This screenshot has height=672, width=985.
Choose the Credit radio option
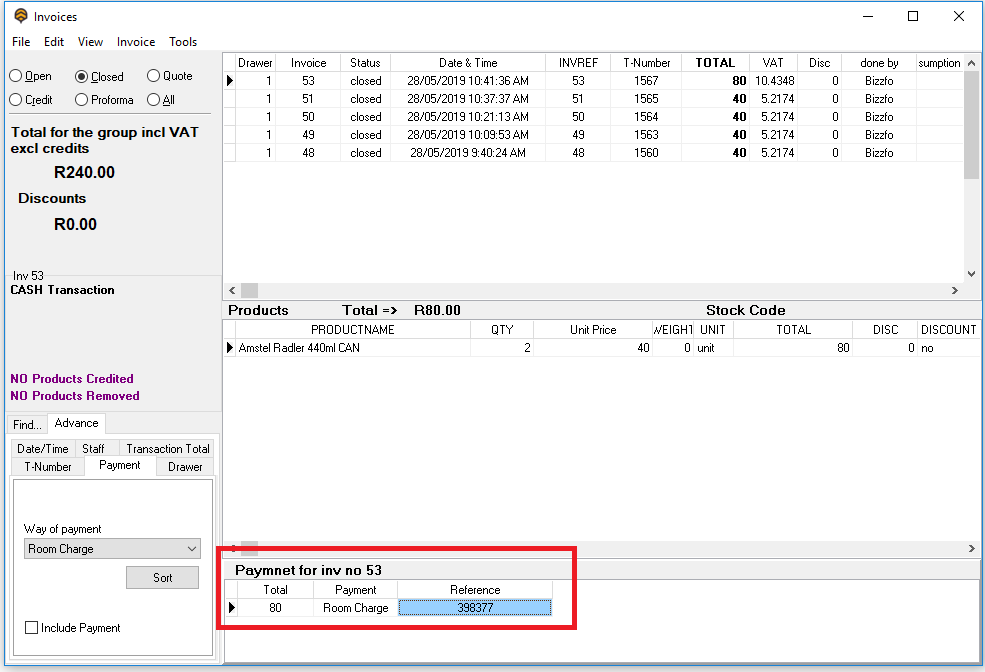(16, 100)
